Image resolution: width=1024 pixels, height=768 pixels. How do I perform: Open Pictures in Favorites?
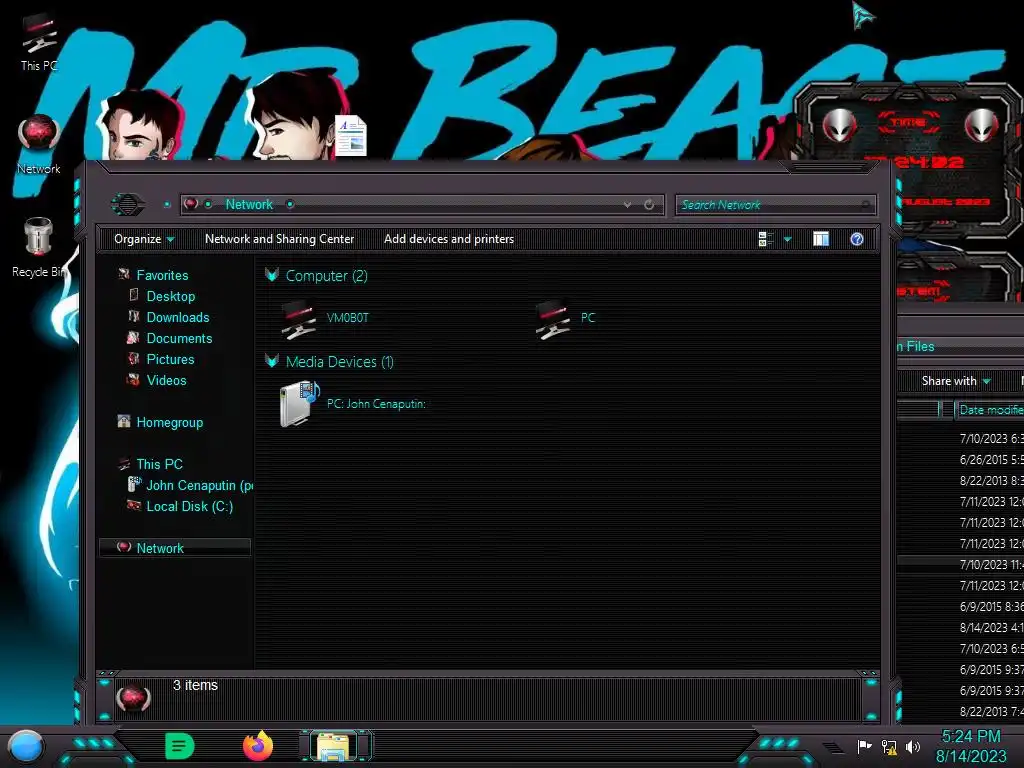170,359
